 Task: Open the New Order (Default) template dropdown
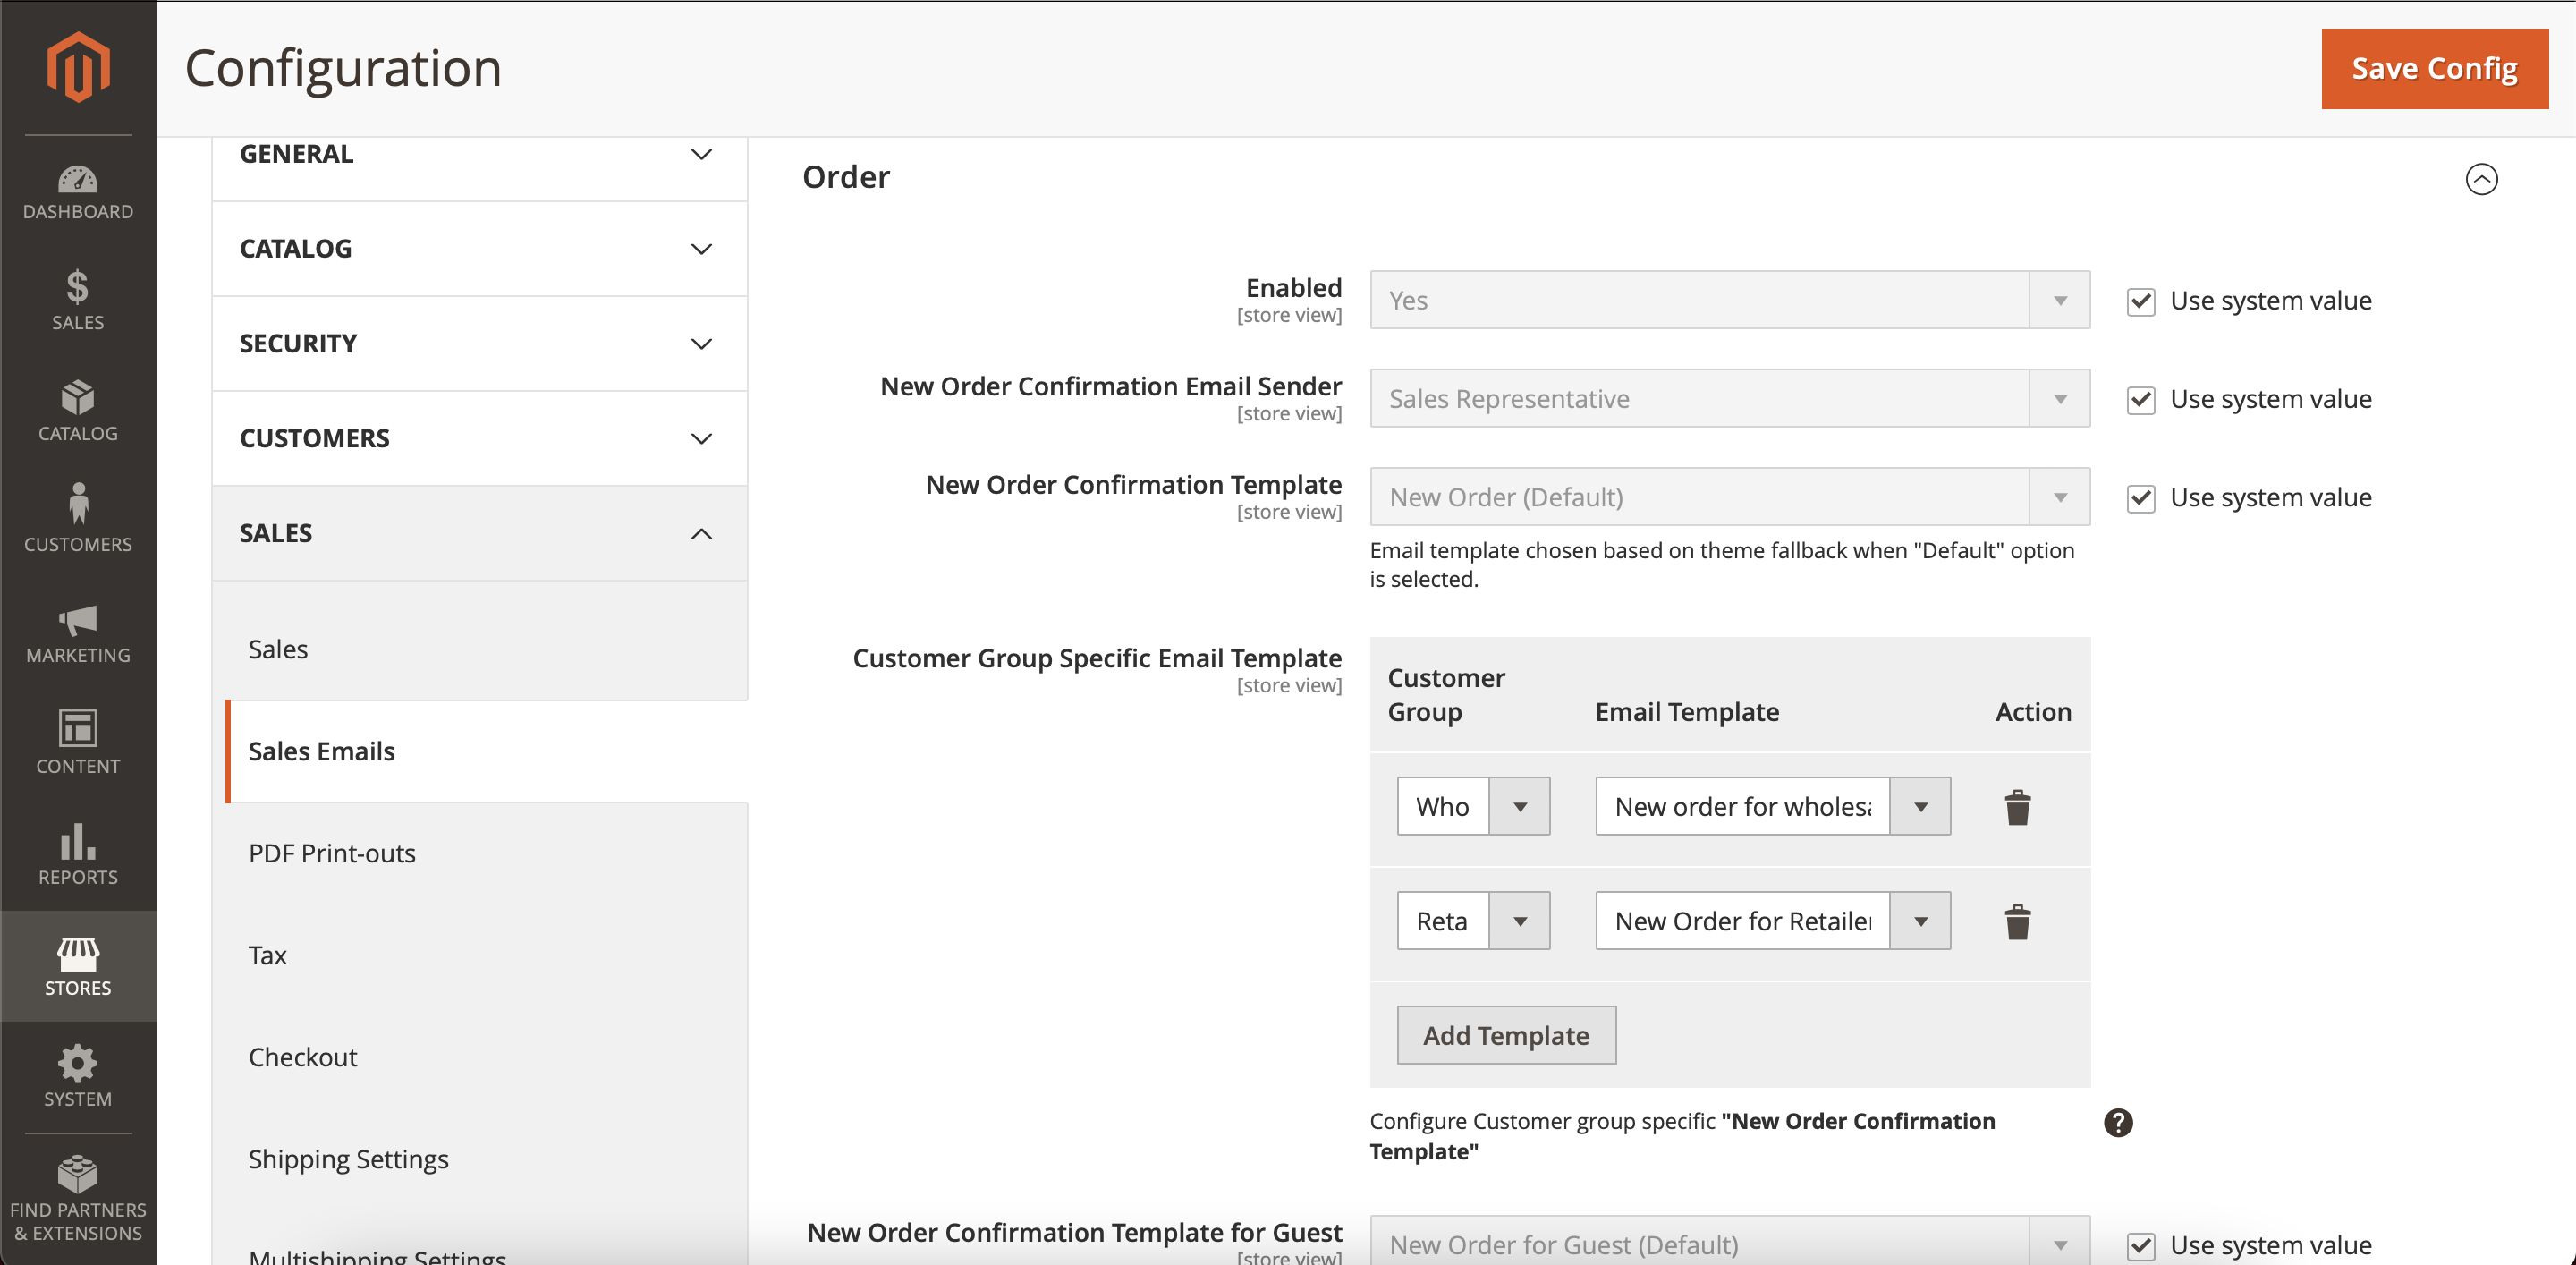click(1729, 497)
